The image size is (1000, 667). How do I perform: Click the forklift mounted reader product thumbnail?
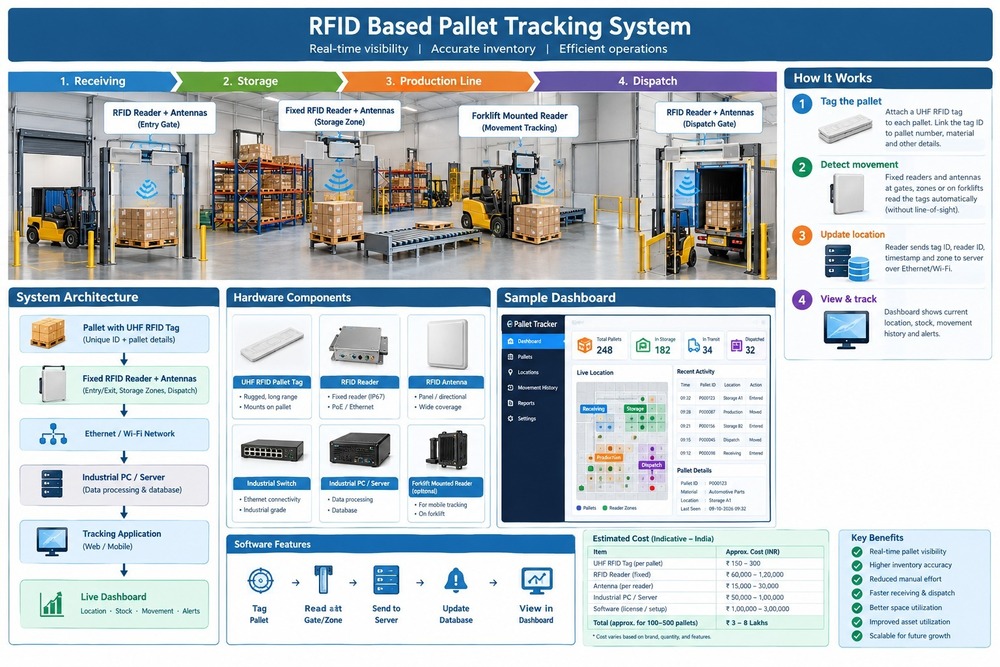447,450
